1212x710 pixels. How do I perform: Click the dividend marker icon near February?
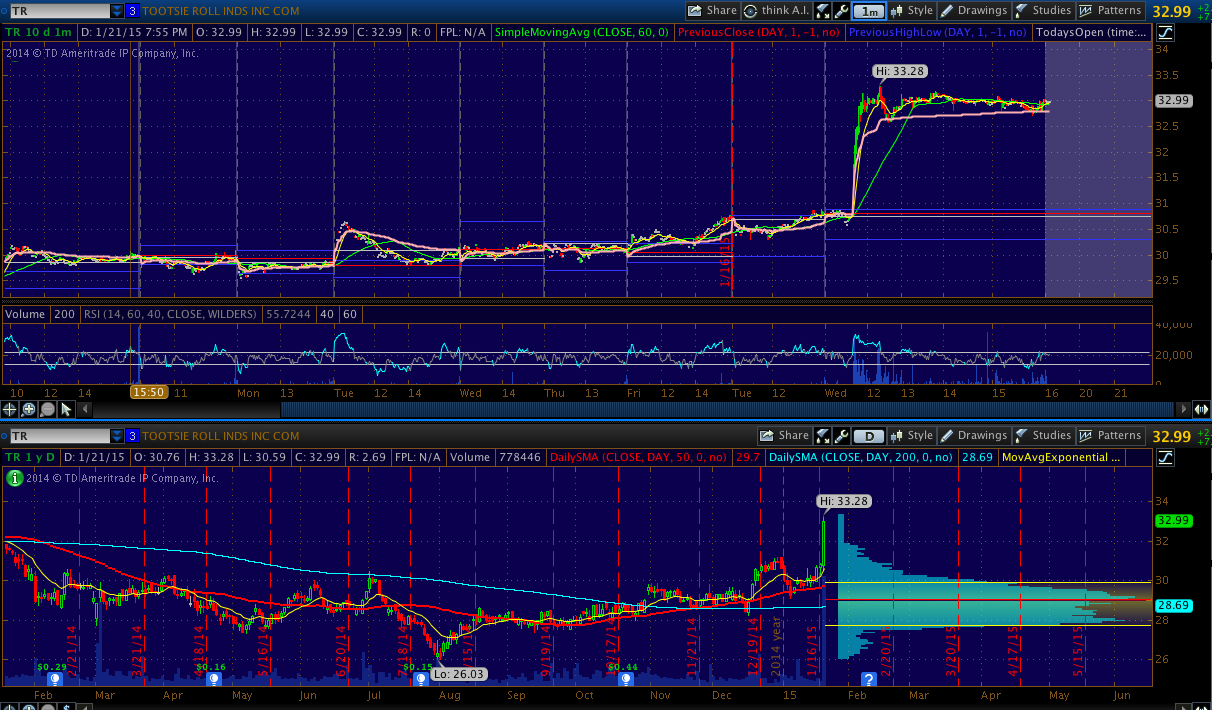[55, 678]
